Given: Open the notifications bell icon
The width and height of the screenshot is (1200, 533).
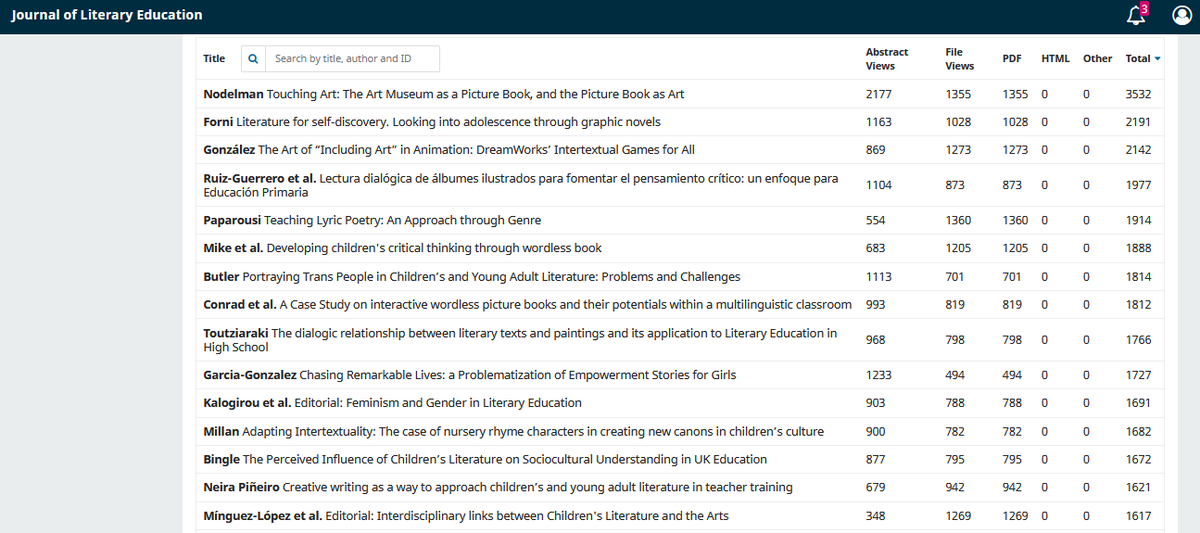Looking at the screenshot, I should pyautogui.click(x=1136, y=15).
